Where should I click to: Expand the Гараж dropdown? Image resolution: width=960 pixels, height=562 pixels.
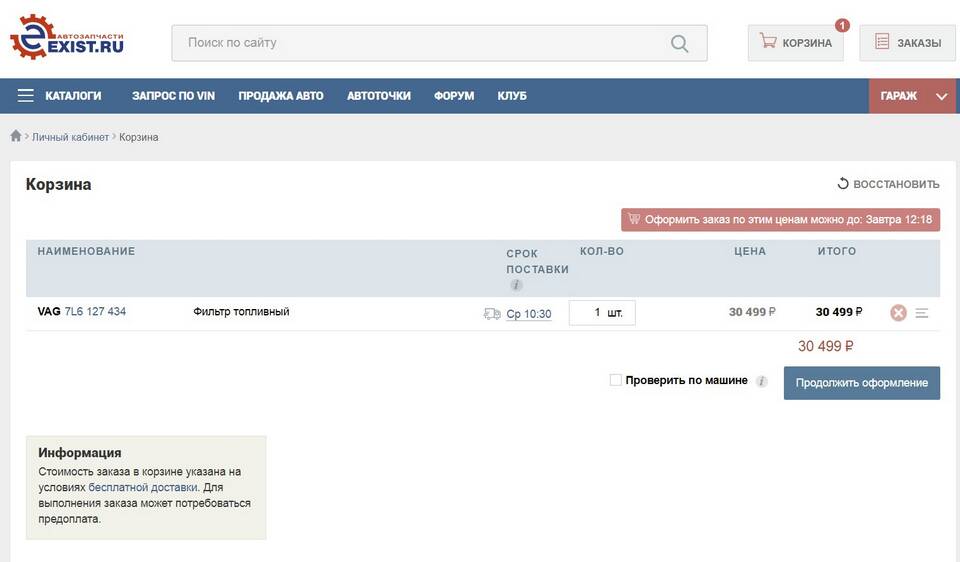tap(940, 96)
